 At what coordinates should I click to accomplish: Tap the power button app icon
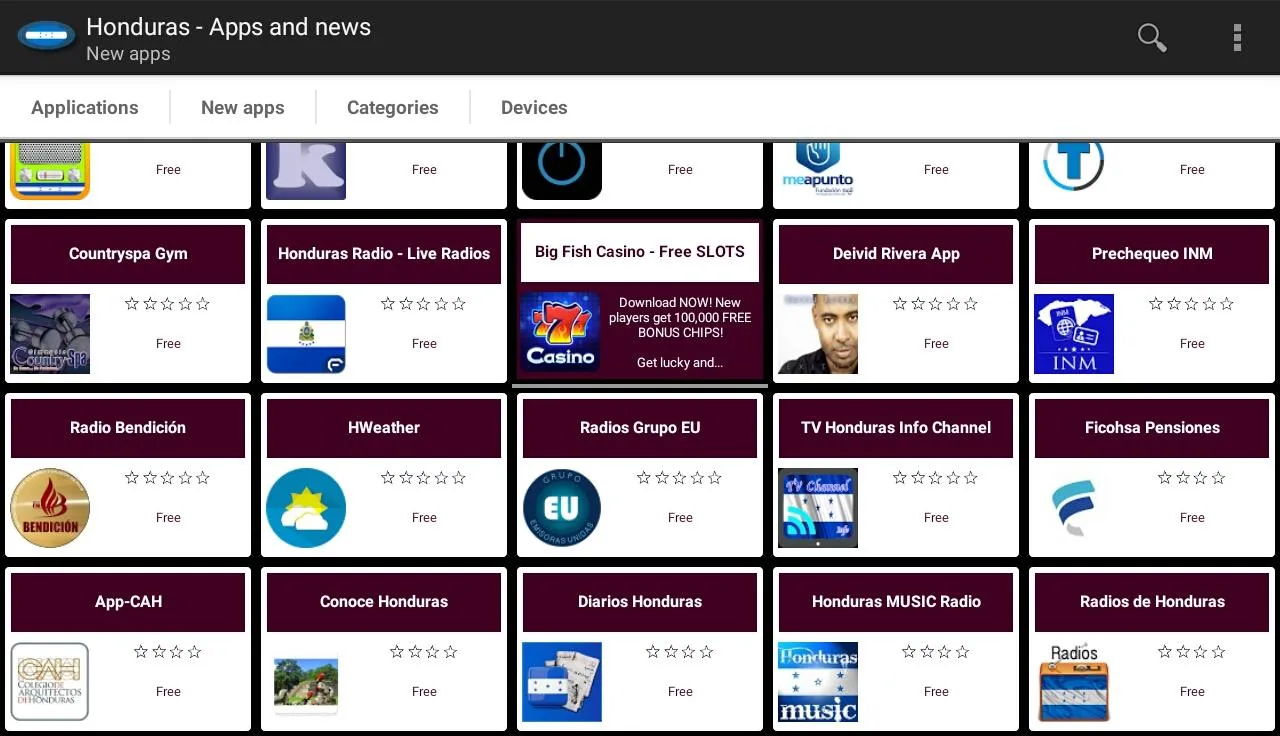(x=562, y=171)
